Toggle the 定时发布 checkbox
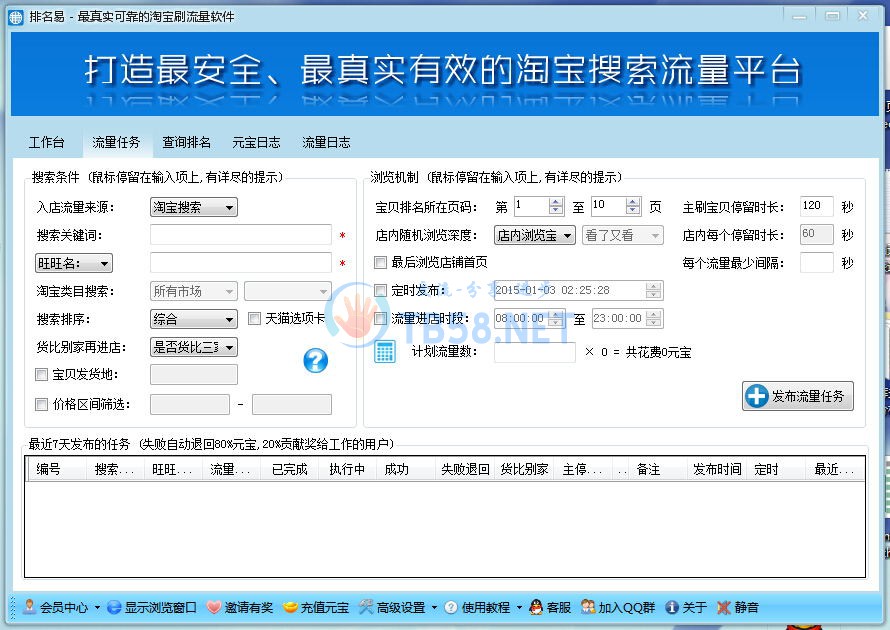890x630 pixels. point(381,291)
